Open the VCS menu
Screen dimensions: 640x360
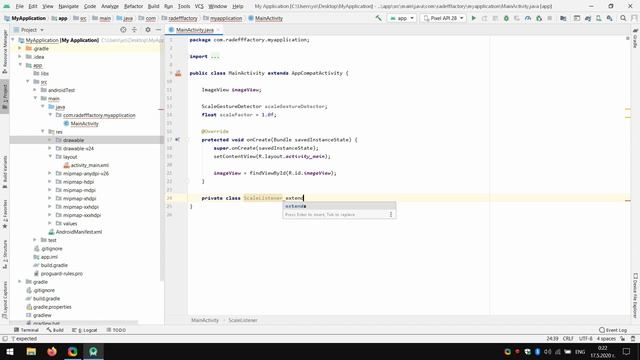tap(199, 7)
